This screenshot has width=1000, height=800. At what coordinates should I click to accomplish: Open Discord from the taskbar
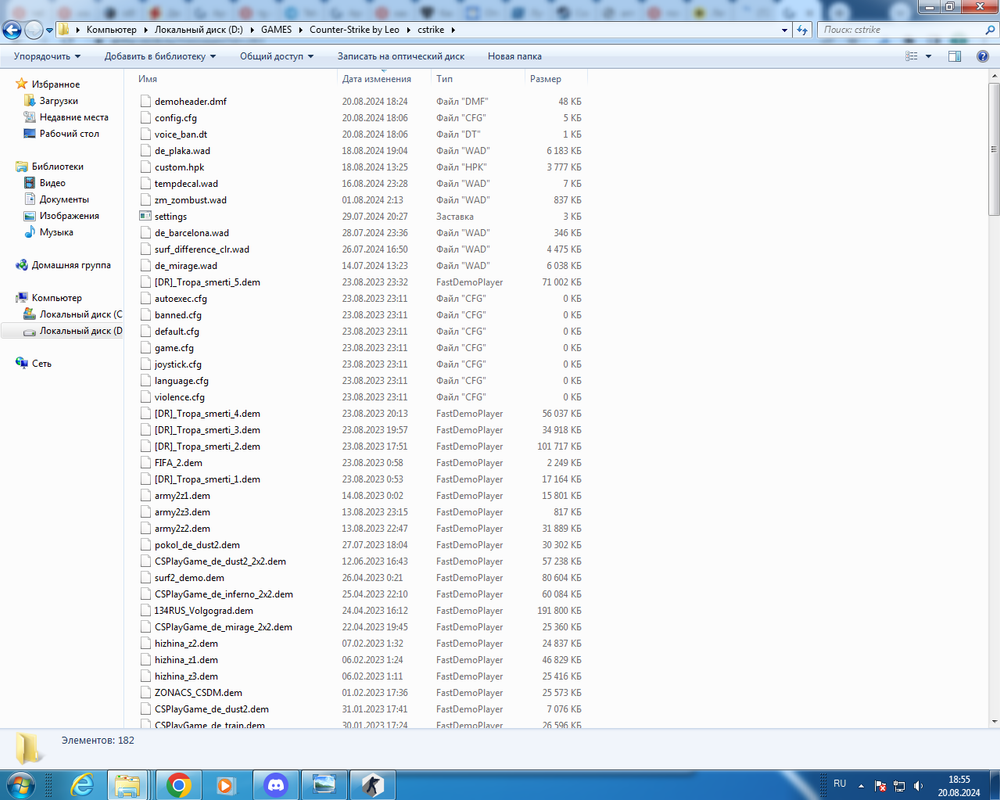[276, 785]
